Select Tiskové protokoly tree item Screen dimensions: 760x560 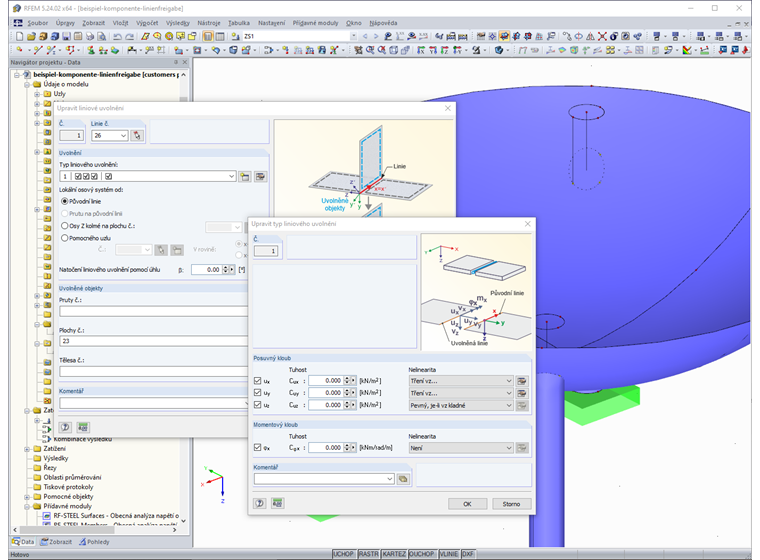click(68, 487)
